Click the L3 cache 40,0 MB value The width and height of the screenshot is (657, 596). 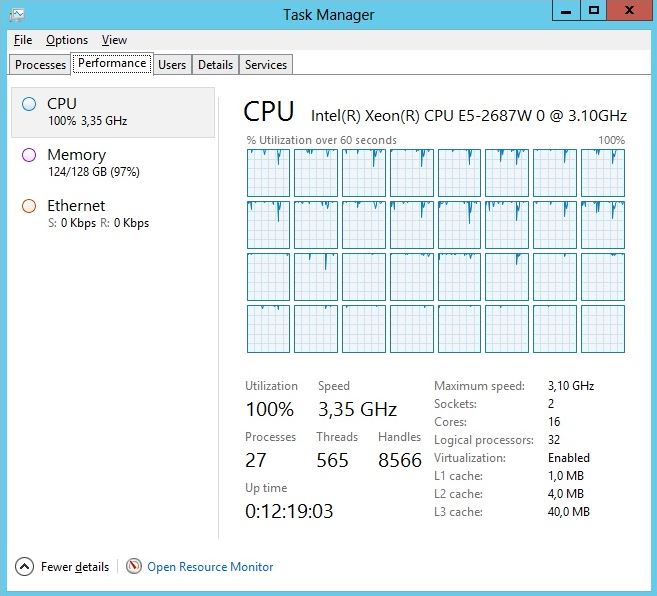(569, 512)
